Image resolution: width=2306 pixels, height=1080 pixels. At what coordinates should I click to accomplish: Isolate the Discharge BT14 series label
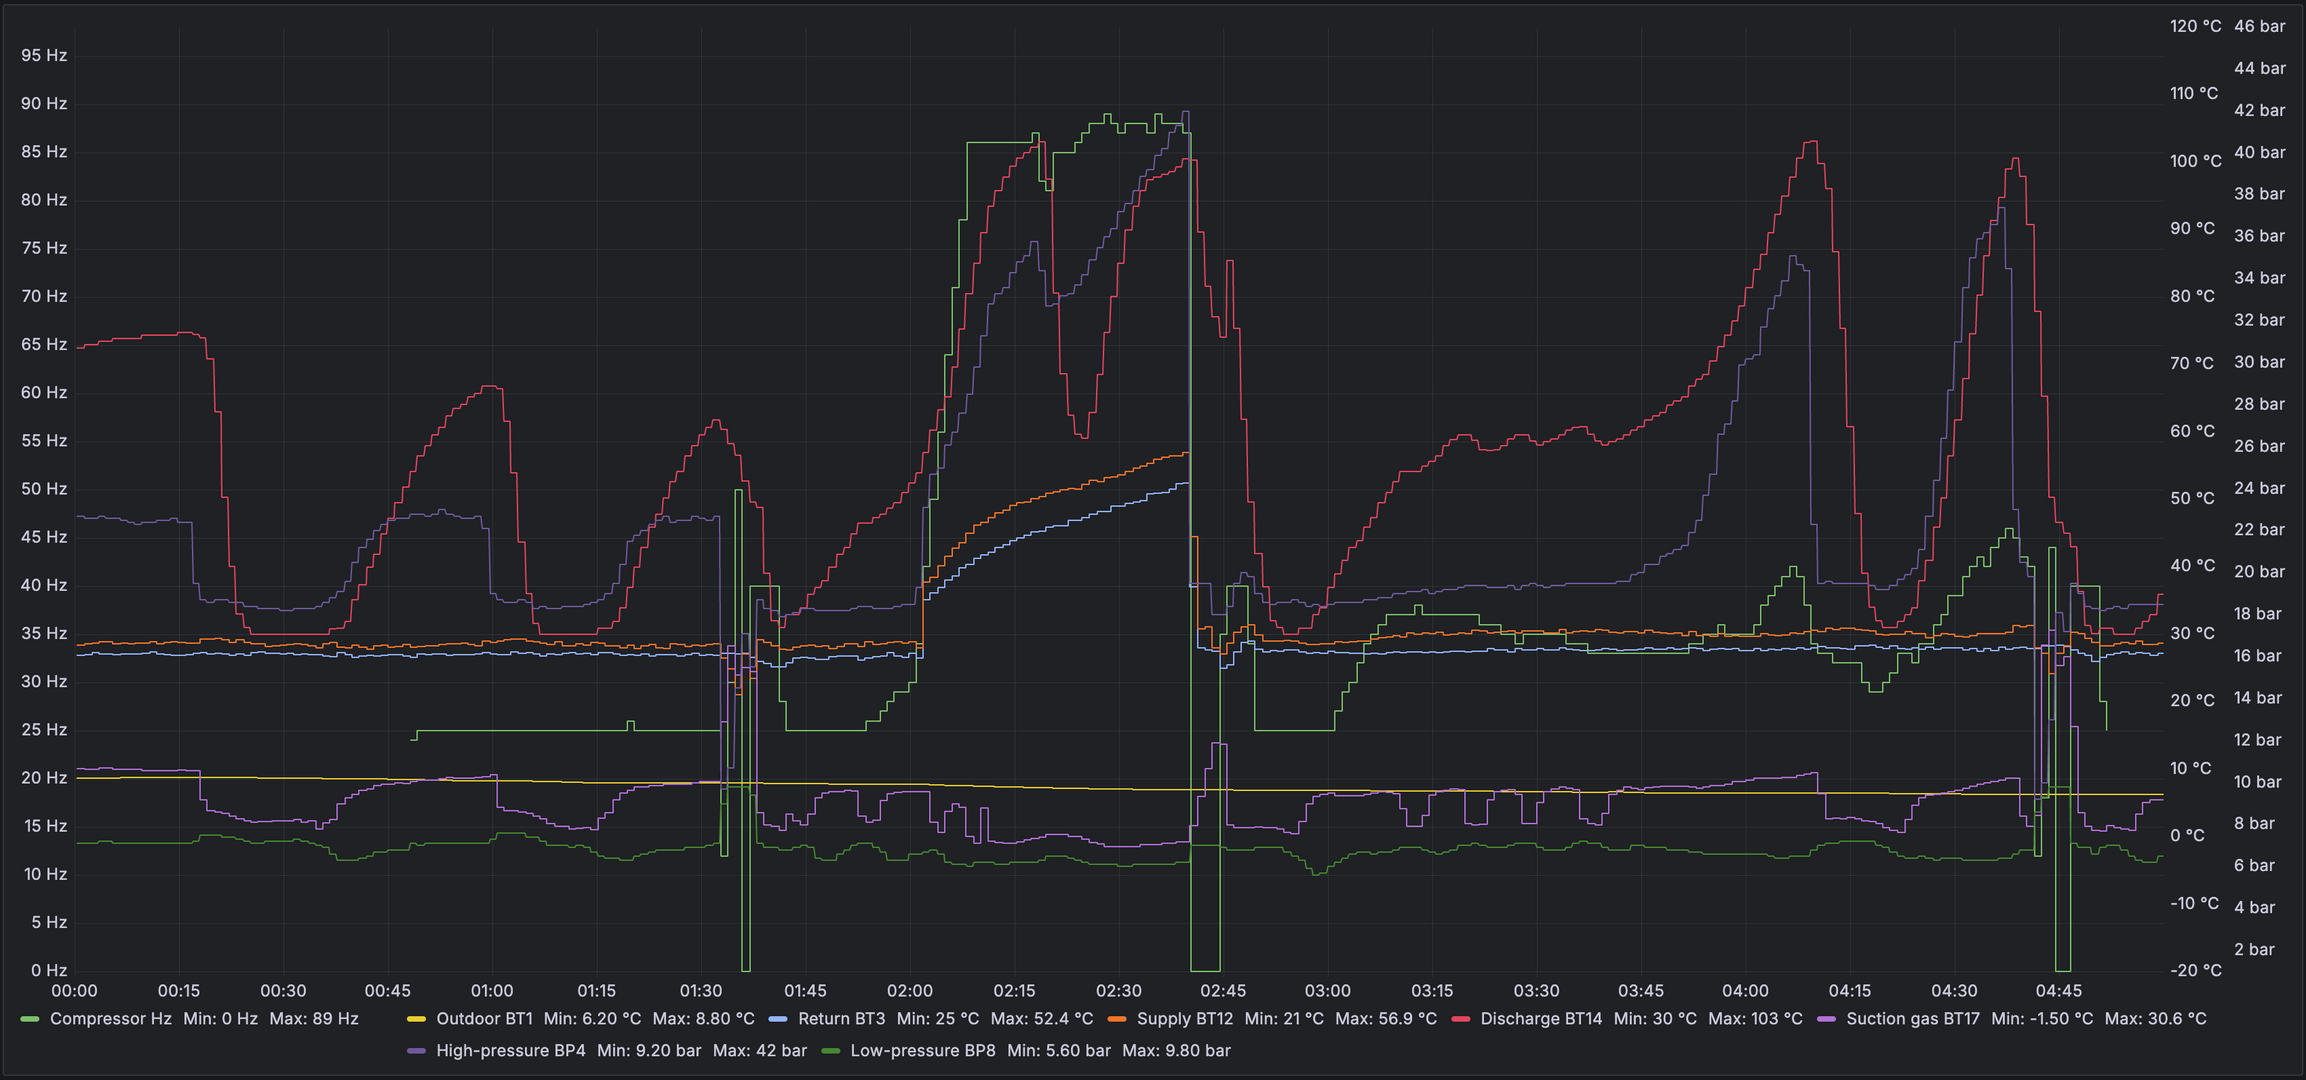pos(1540,1019)
